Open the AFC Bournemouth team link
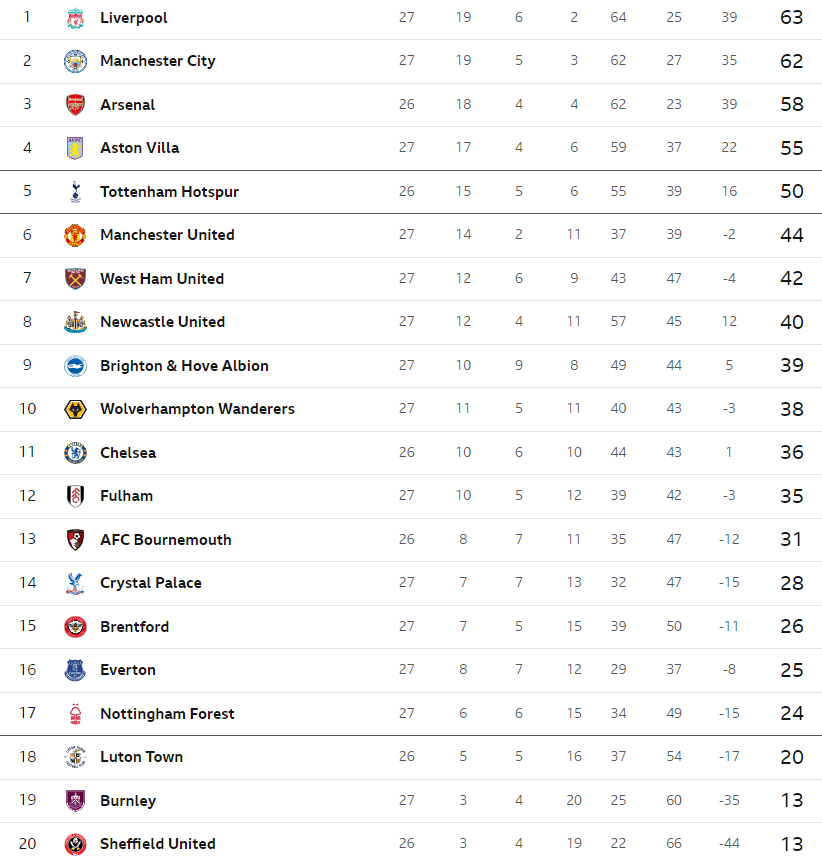822x861 pixels. [x=166, y=540]
